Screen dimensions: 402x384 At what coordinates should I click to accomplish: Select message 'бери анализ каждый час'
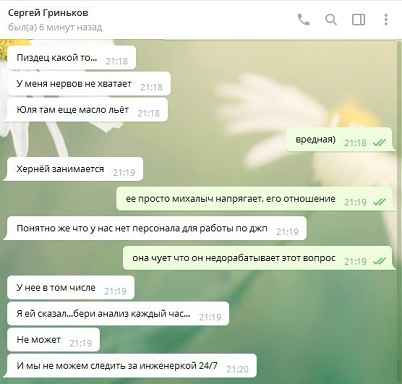[x=118, y=313]
